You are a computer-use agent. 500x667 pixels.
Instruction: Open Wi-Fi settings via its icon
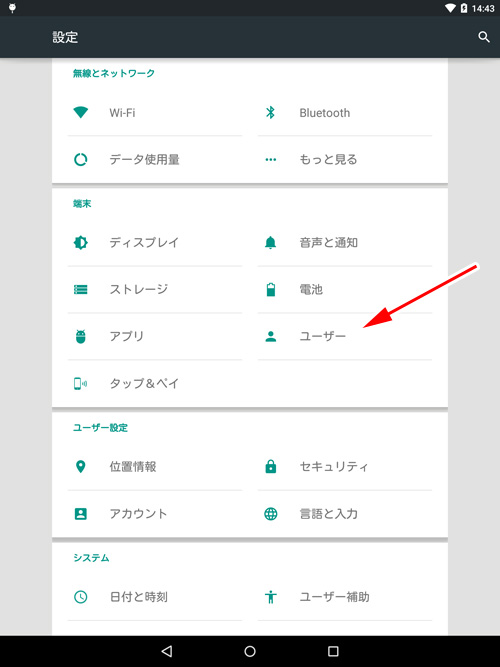coord(80,113)
